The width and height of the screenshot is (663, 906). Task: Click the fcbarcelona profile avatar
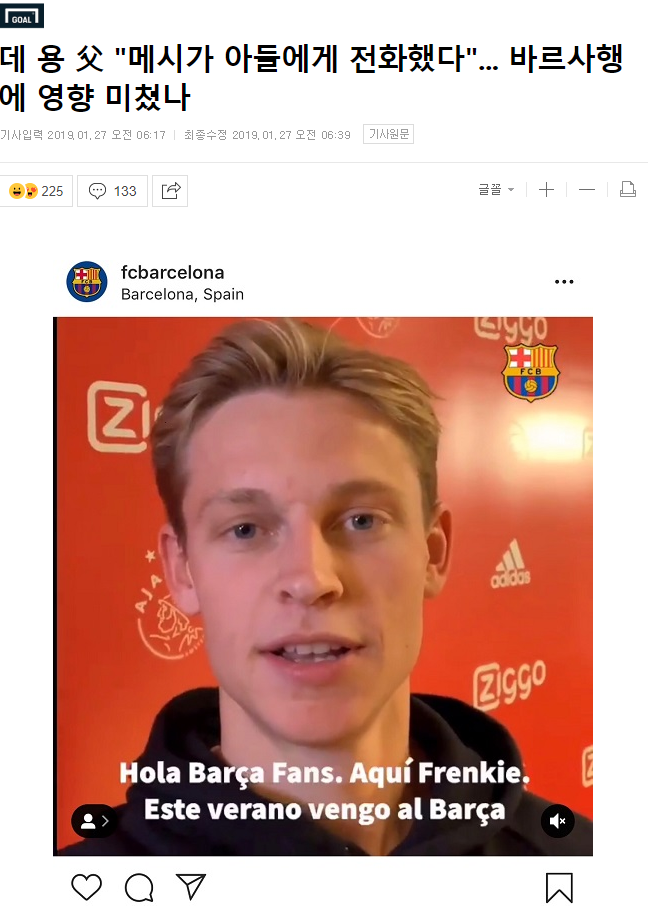click(x=87, y=282)
